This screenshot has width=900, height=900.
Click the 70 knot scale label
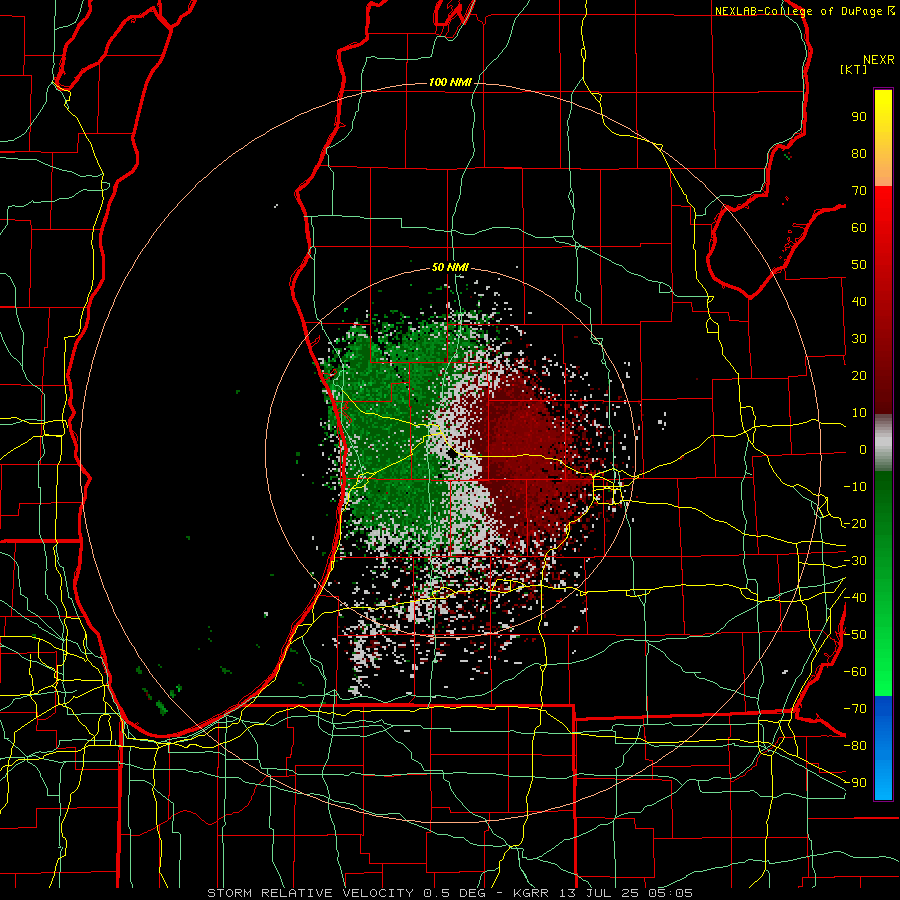pos(859,191)
